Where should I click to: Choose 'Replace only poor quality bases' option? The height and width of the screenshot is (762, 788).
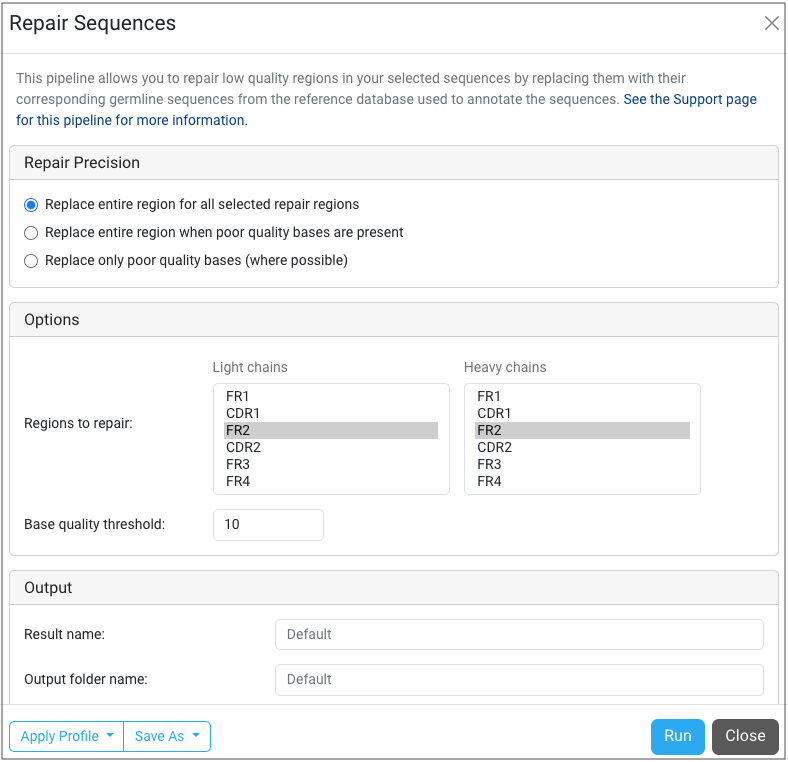[x=31, y=261]
